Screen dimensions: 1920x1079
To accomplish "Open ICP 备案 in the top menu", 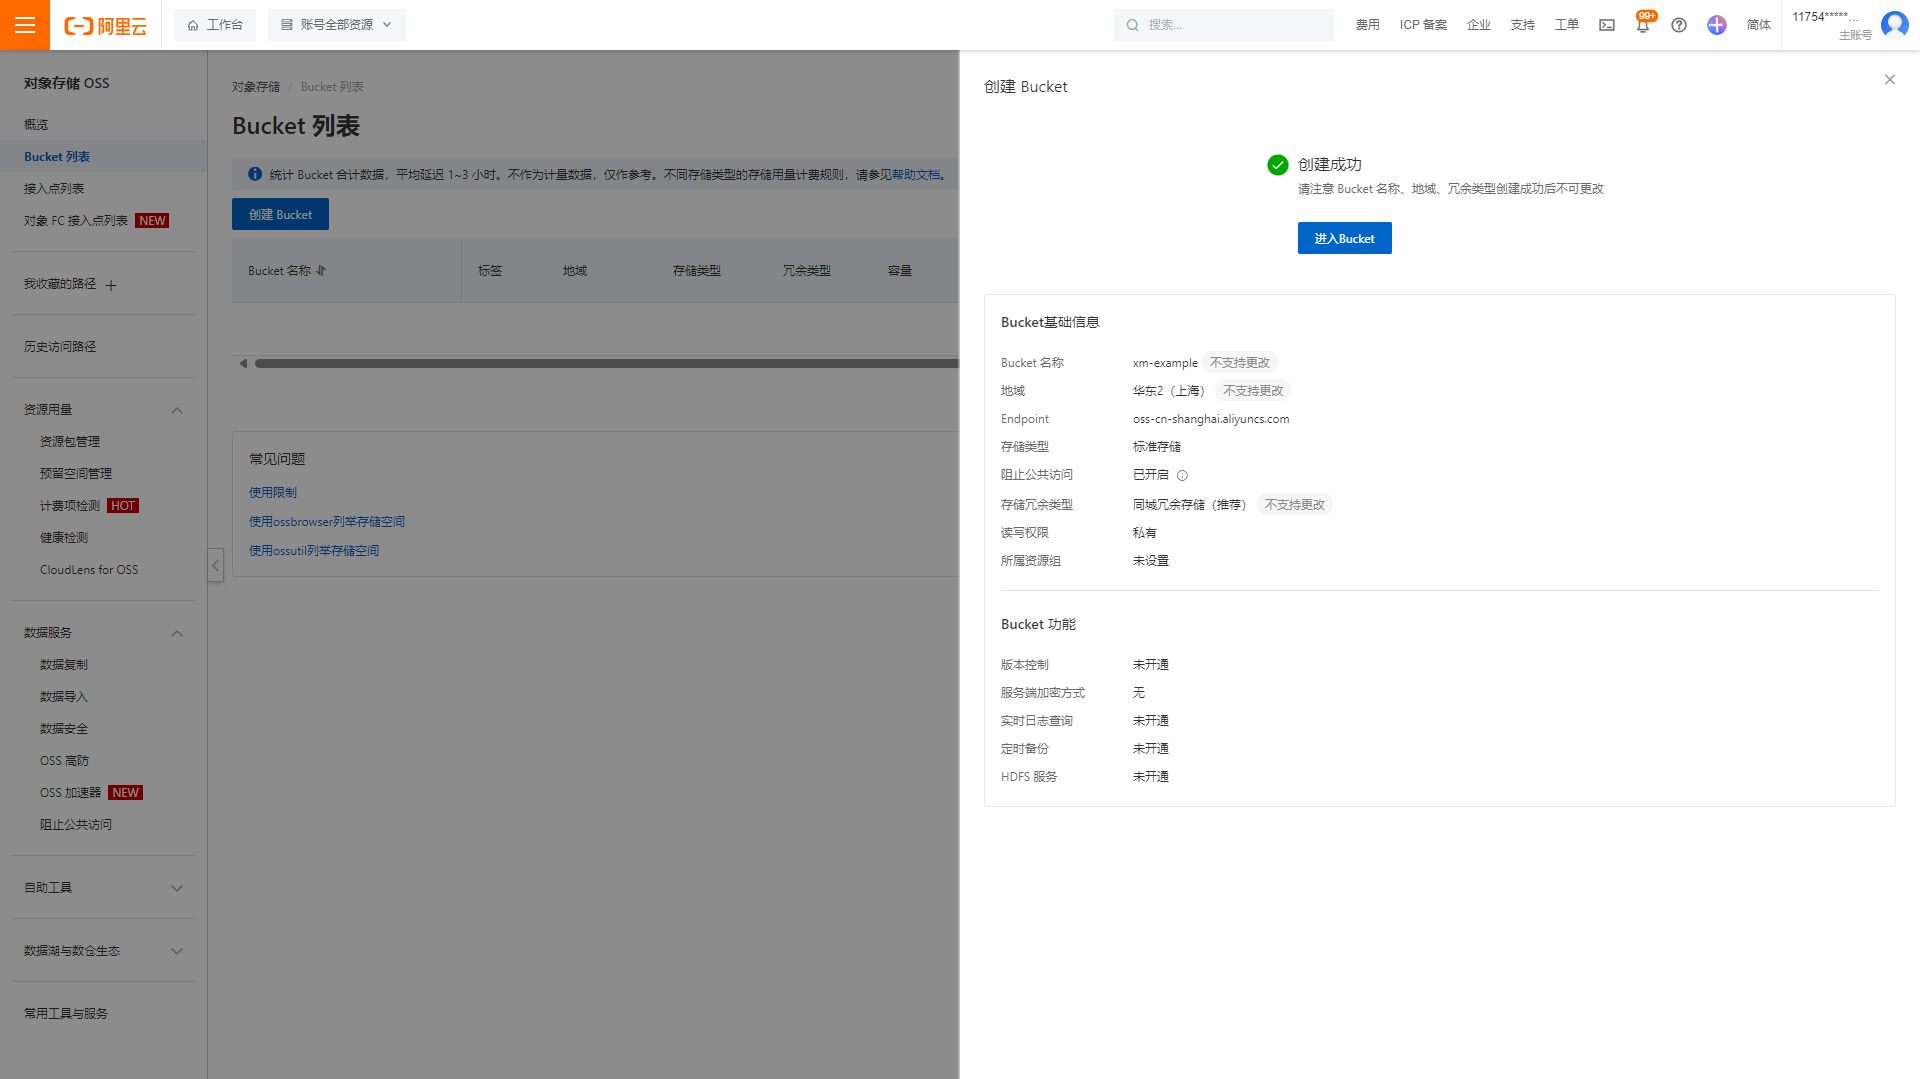I will click(1422, 25).
